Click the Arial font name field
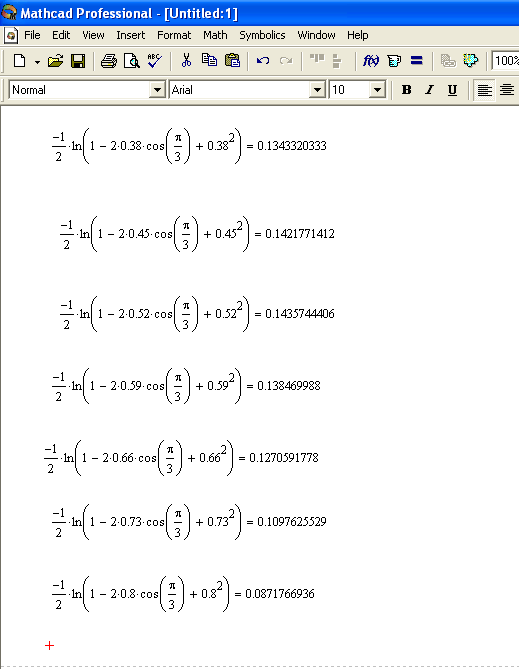 point(240,90)
